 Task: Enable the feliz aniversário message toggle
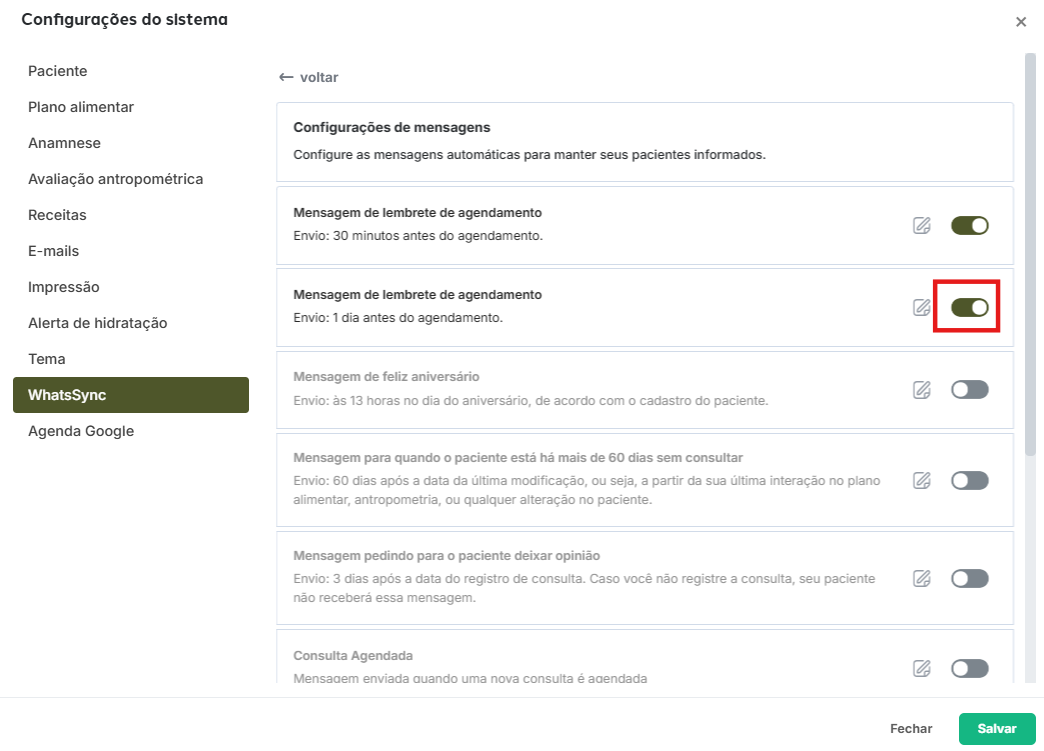coord(969,389)
